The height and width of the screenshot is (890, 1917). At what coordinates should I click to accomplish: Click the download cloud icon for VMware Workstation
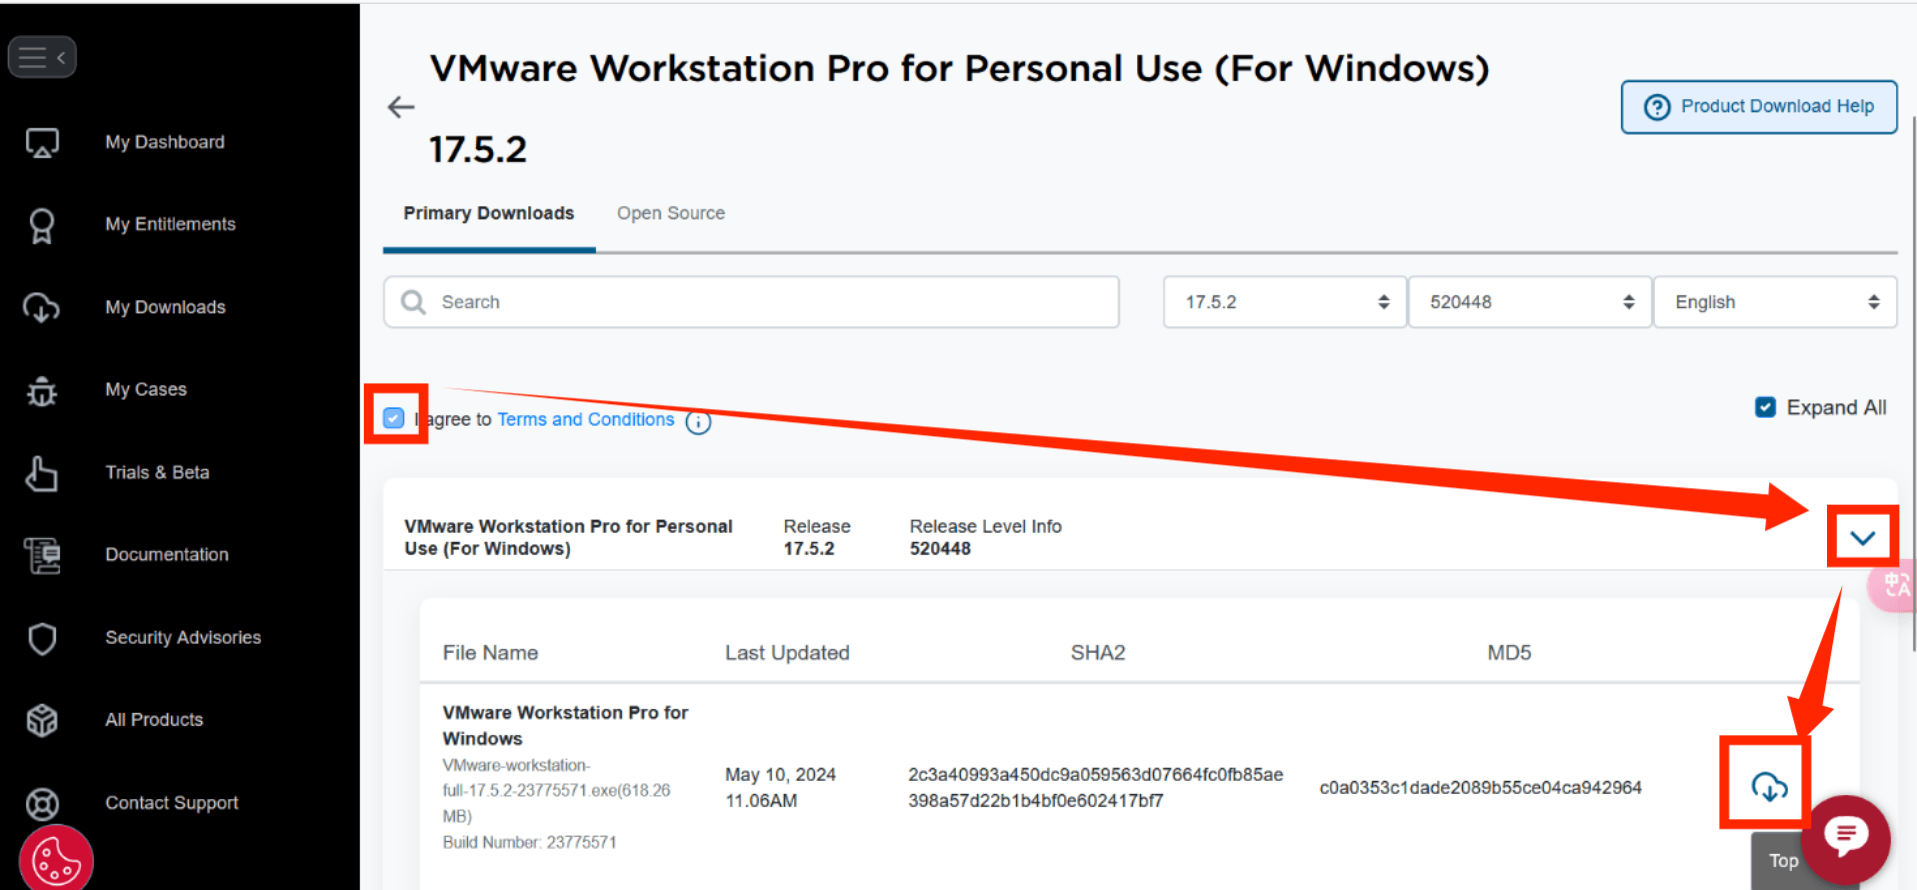coord(1768,787)
